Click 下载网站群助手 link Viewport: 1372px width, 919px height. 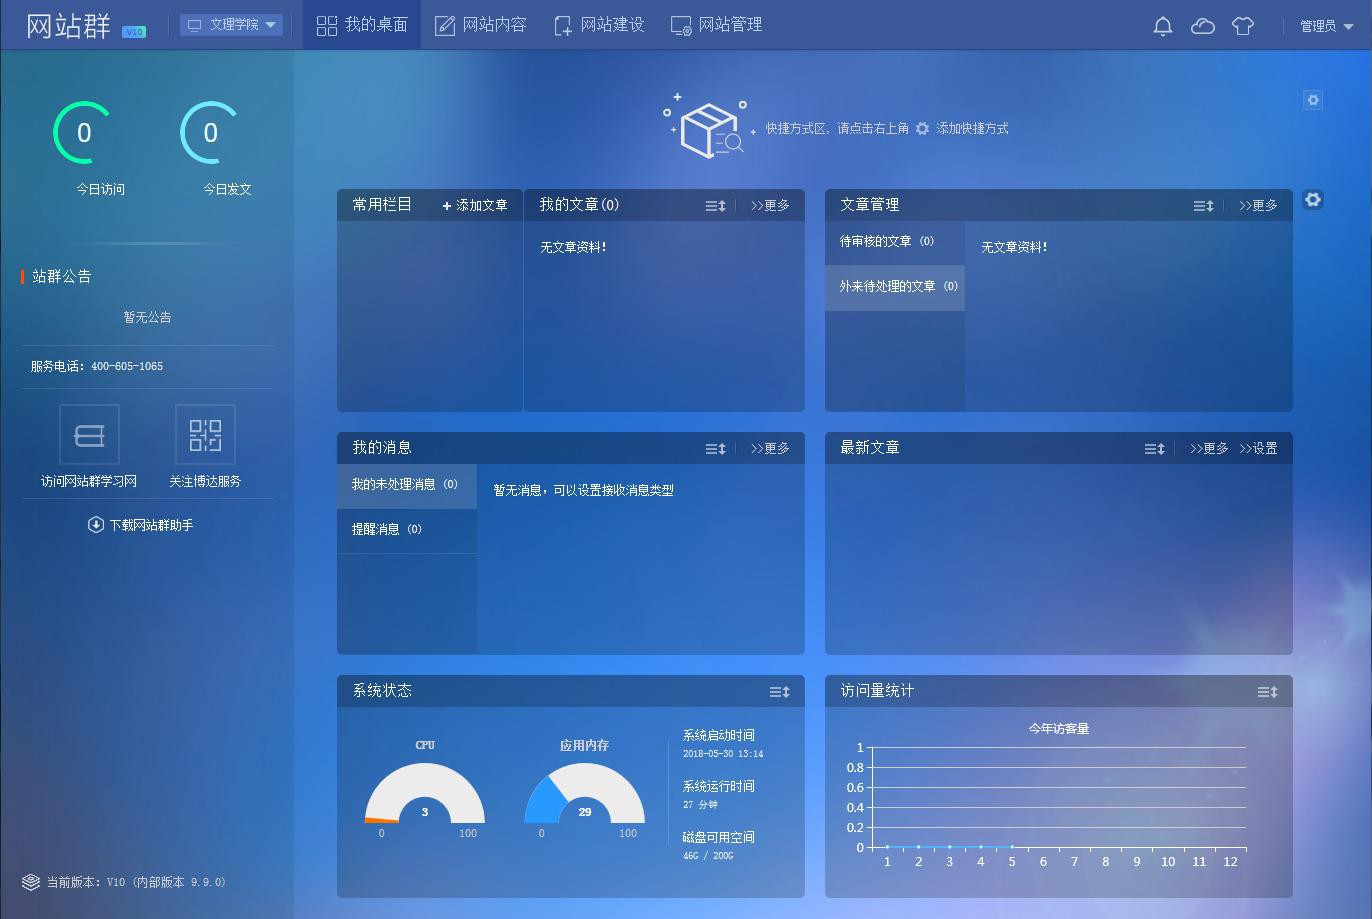coord(141,525)
